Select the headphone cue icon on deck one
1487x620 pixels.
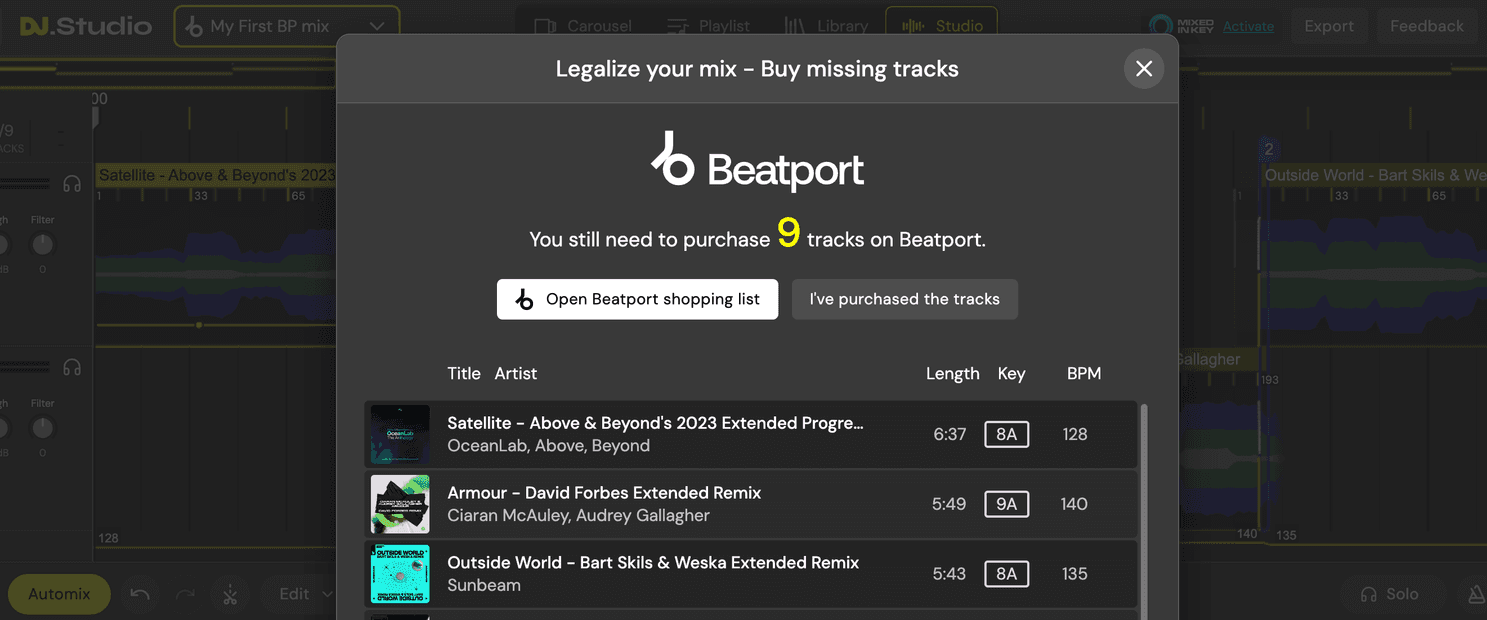[71, 183]
